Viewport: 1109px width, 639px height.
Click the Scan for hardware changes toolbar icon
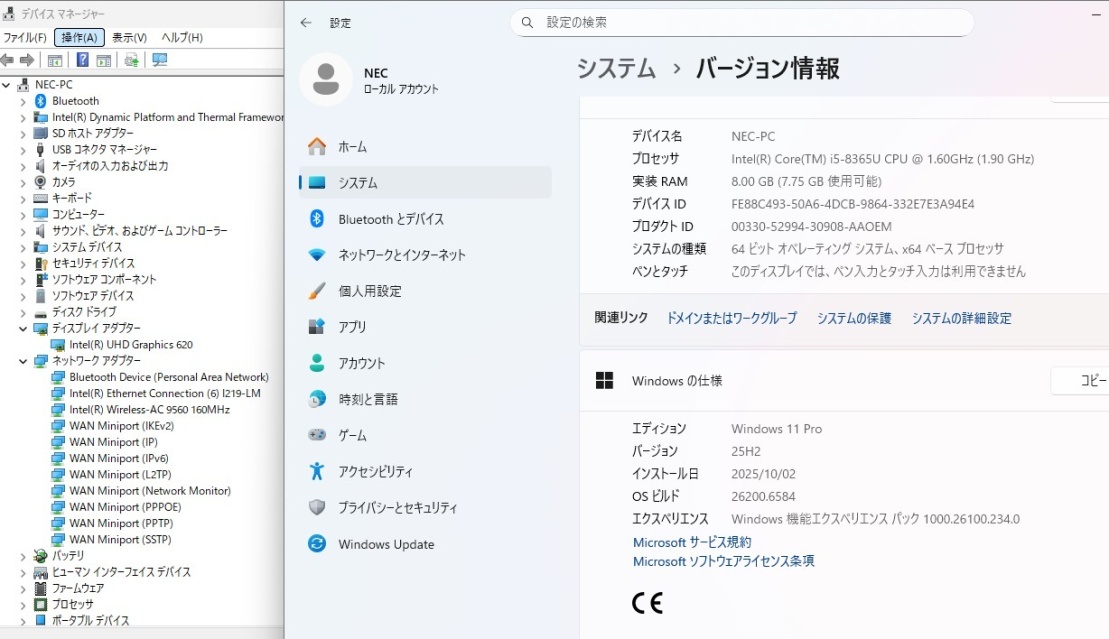coord(130,57)
